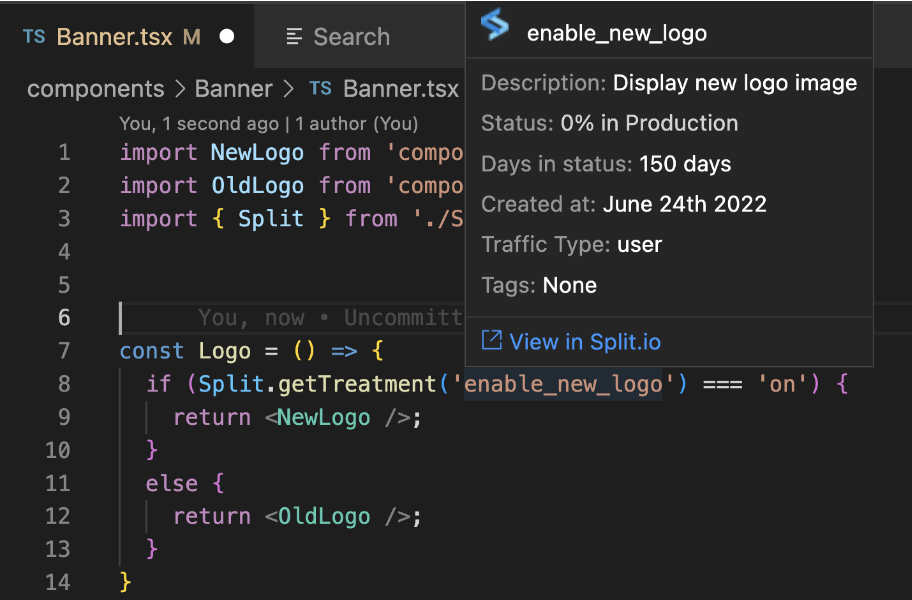Click the external link icon beside View in Split.io

click(491, 341)
